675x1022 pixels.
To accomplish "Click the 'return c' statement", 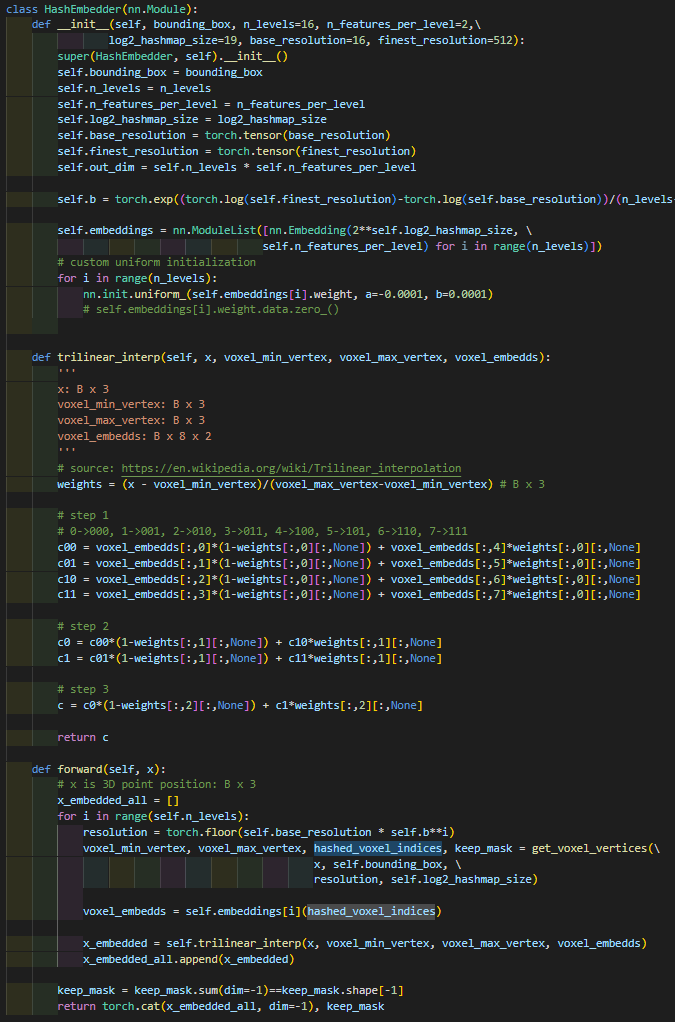I will [83, 737].
